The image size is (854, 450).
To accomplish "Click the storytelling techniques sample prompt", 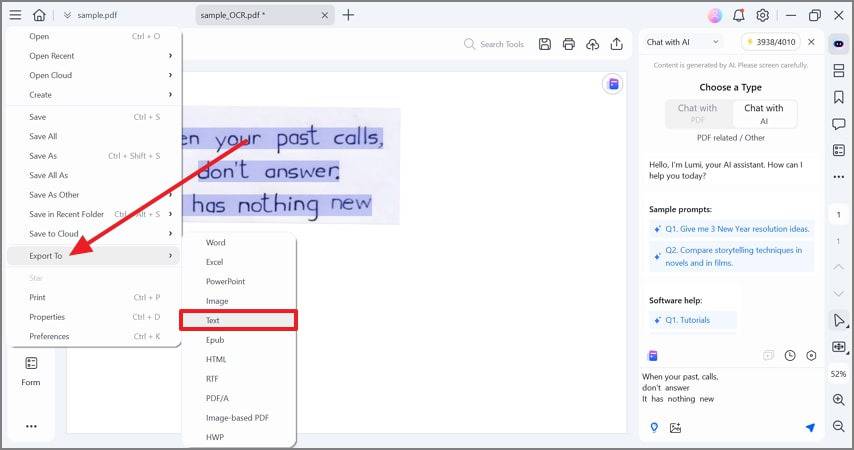I will point(731,256).
